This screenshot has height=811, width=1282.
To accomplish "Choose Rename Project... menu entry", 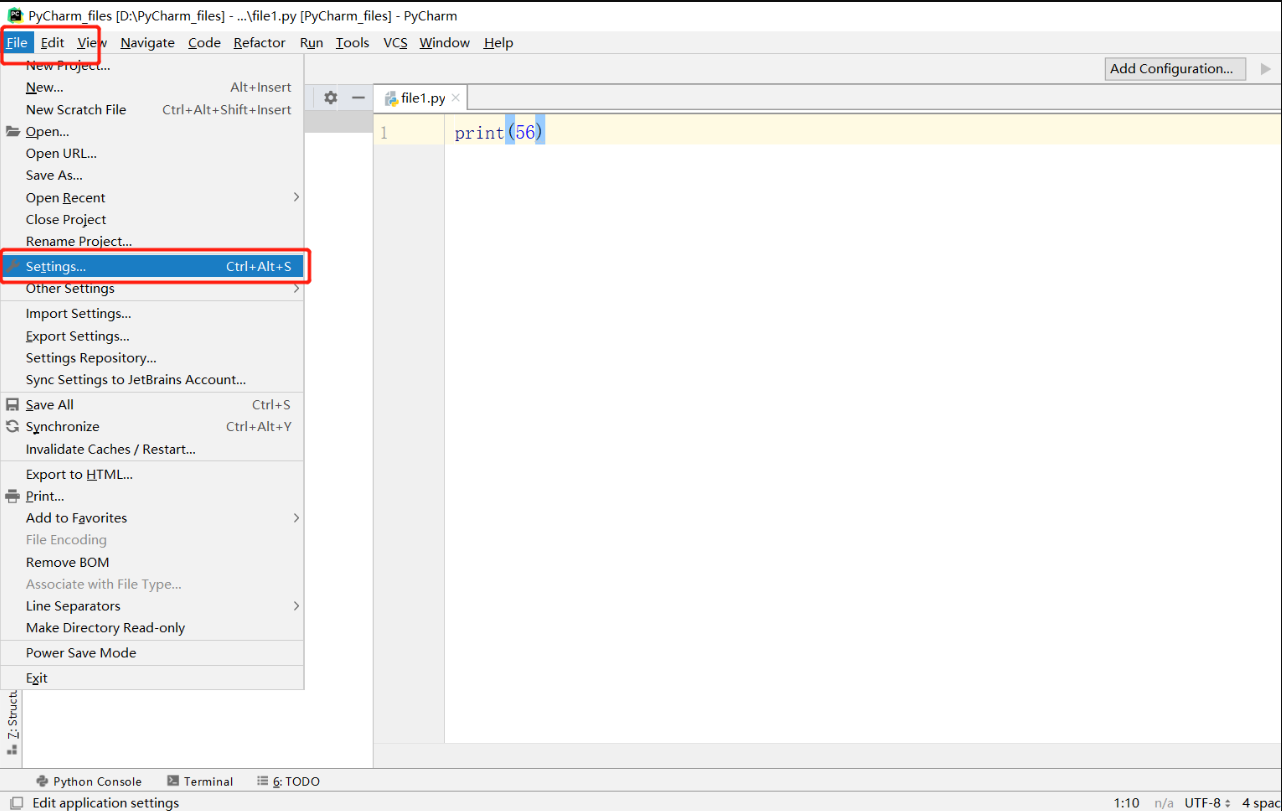I will [x=152, y=241].
